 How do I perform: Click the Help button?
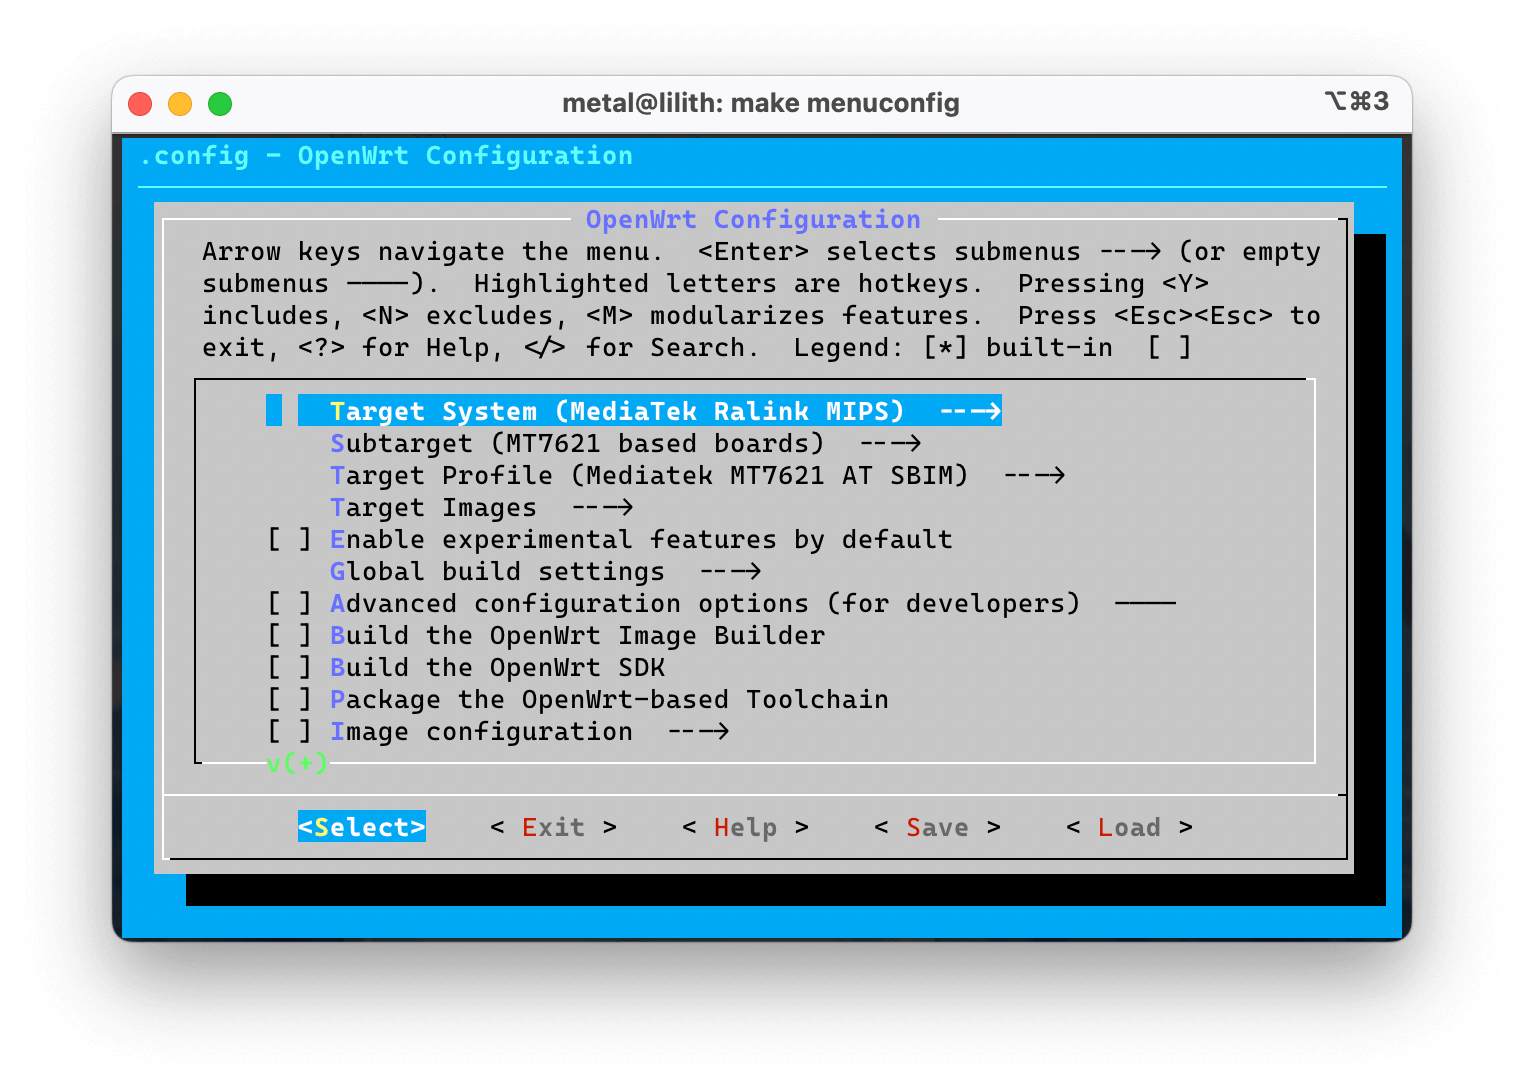coord(745,827)
